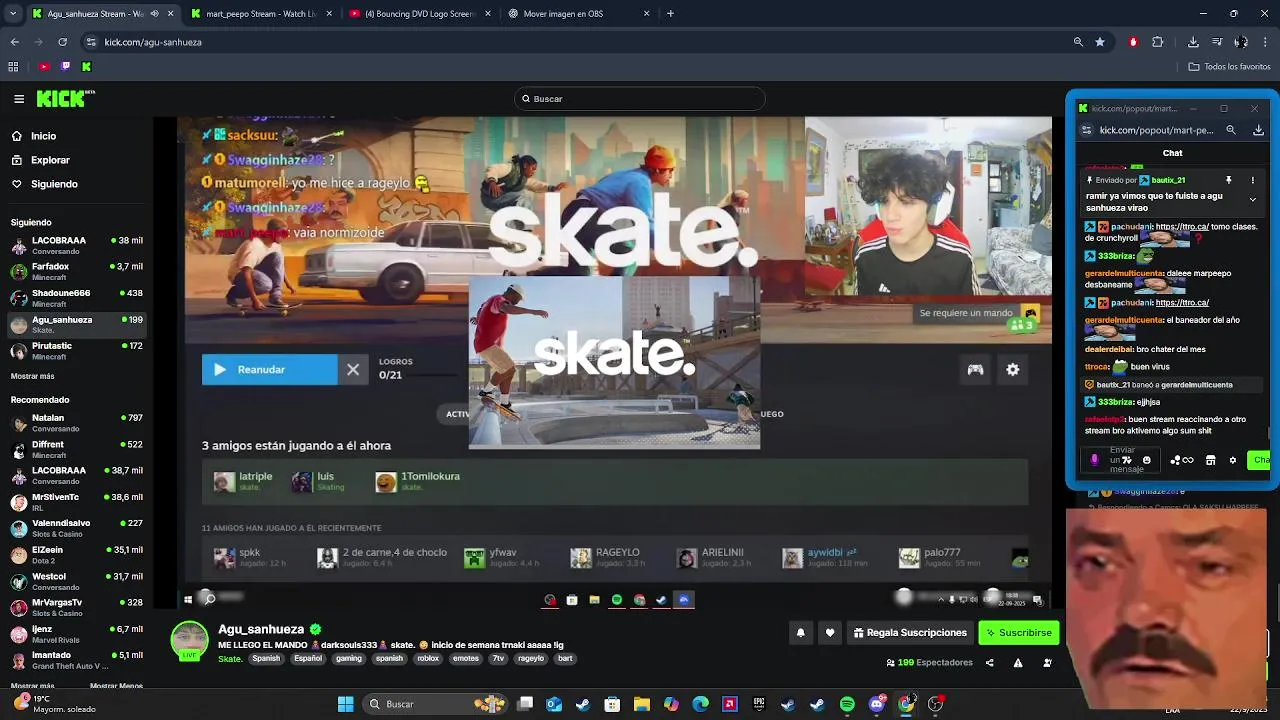Open Spotify from the Windows taskbar
The image size is (1280, 720).
tap(847, 704)
